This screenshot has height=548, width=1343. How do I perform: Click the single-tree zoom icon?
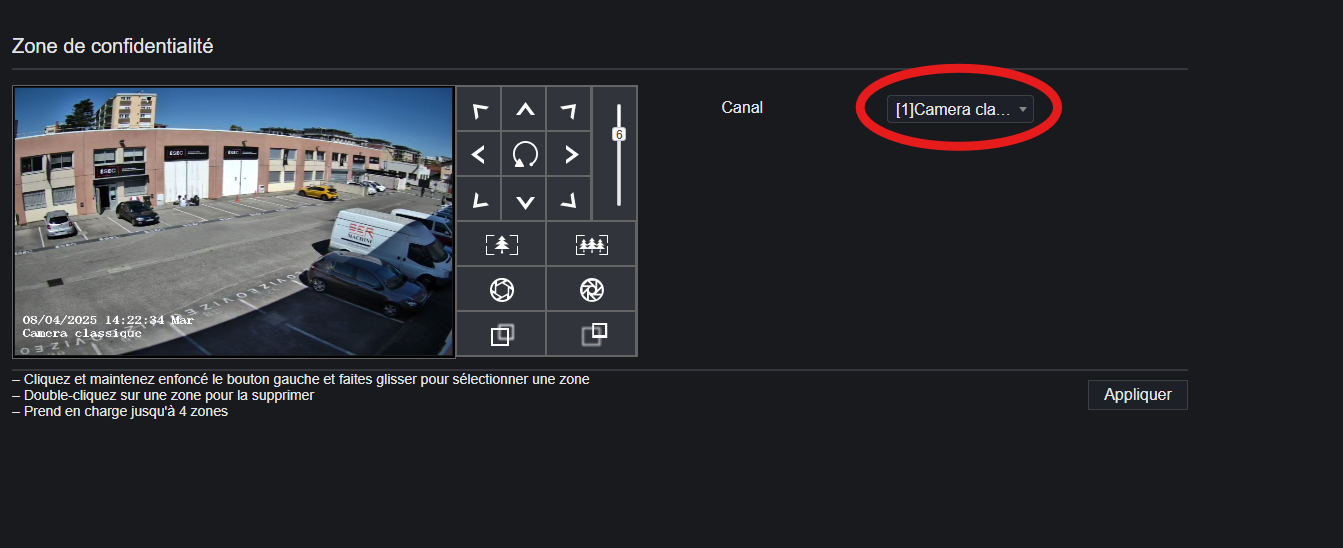pyautogui.click(x=501, y=244)
